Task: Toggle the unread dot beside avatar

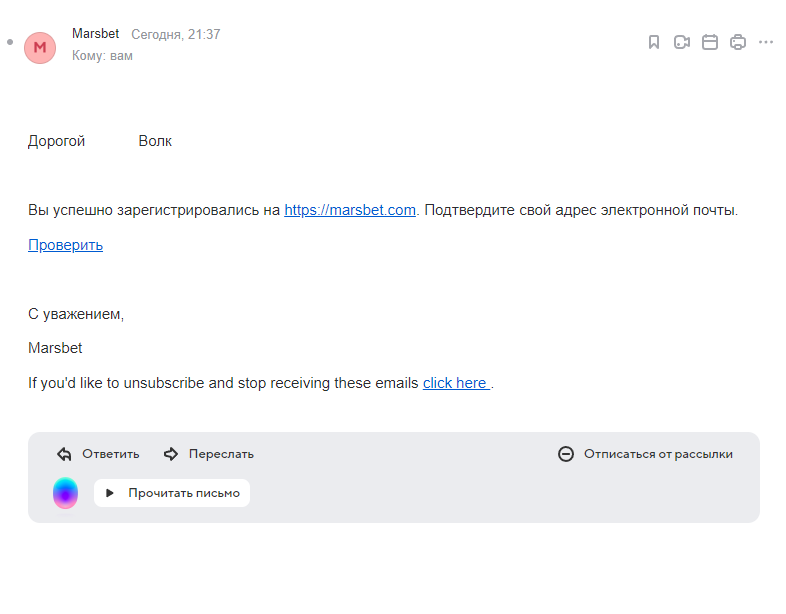Action: (x=10, y=42)
